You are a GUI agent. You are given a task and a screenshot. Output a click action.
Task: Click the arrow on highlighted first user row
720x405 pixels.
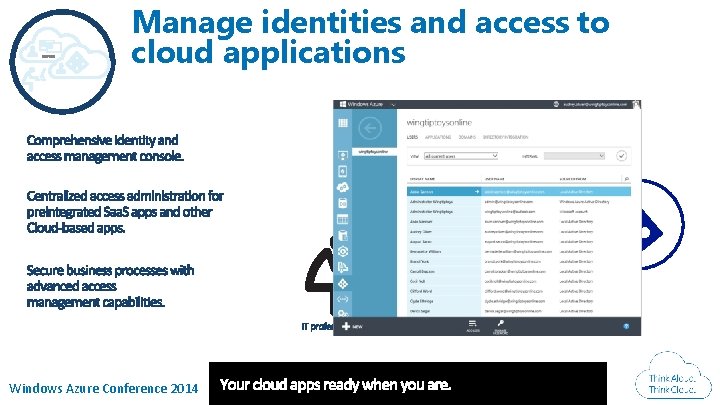477,191
